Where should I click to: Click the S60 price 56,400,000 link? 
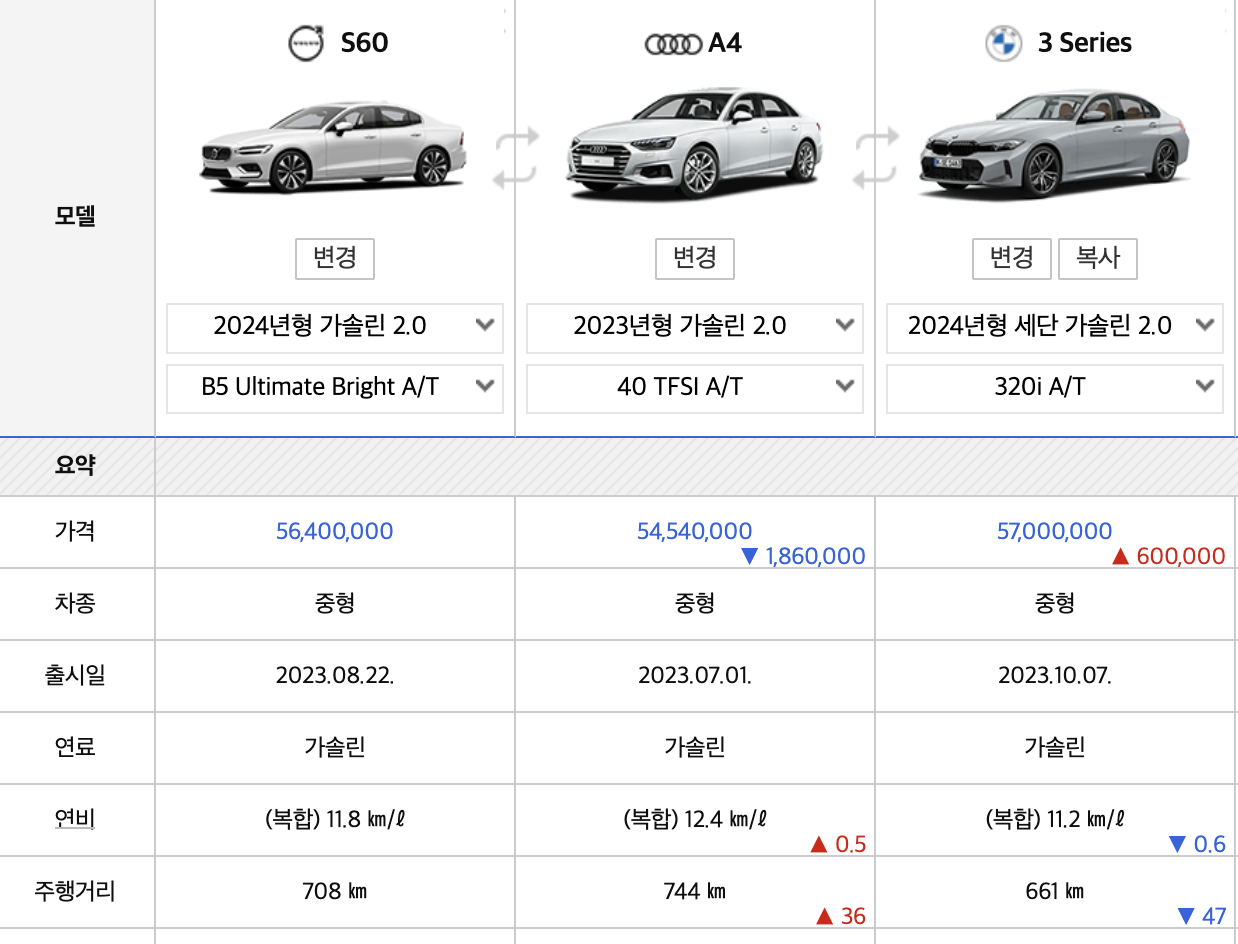coord(334,531)
